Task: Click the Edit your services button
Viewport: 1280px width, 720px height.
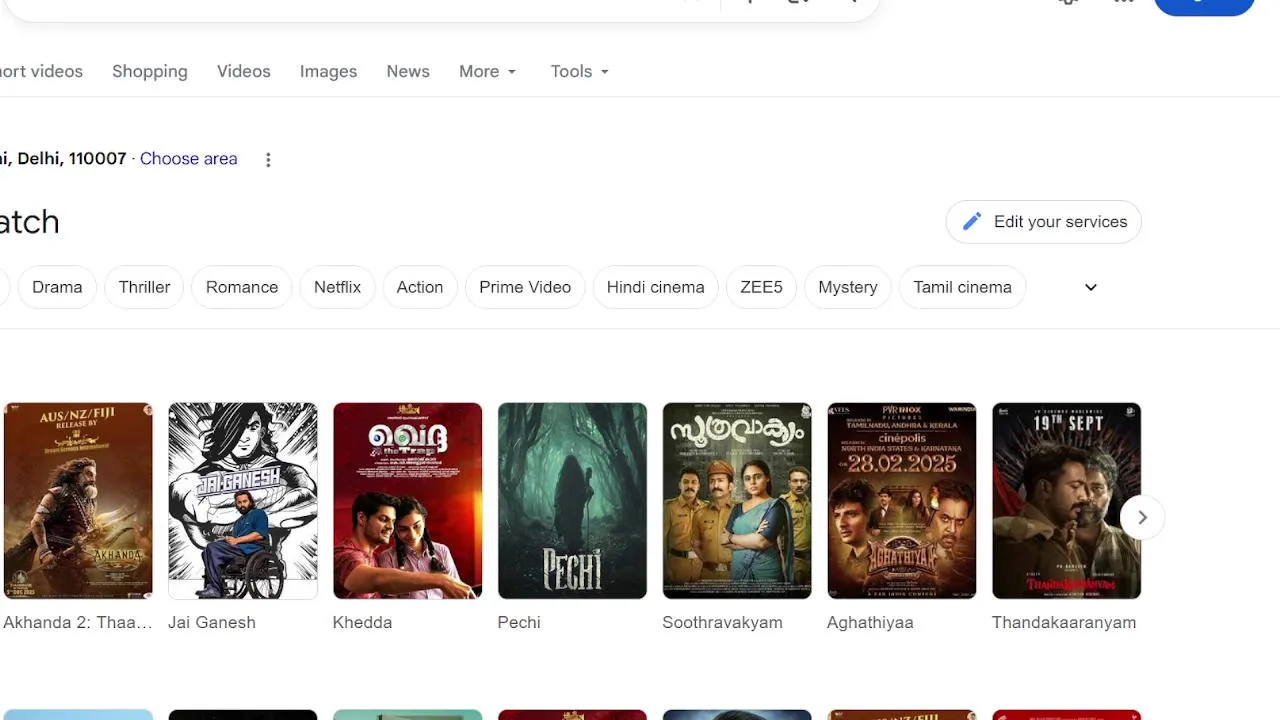Action: (1043, 222)
